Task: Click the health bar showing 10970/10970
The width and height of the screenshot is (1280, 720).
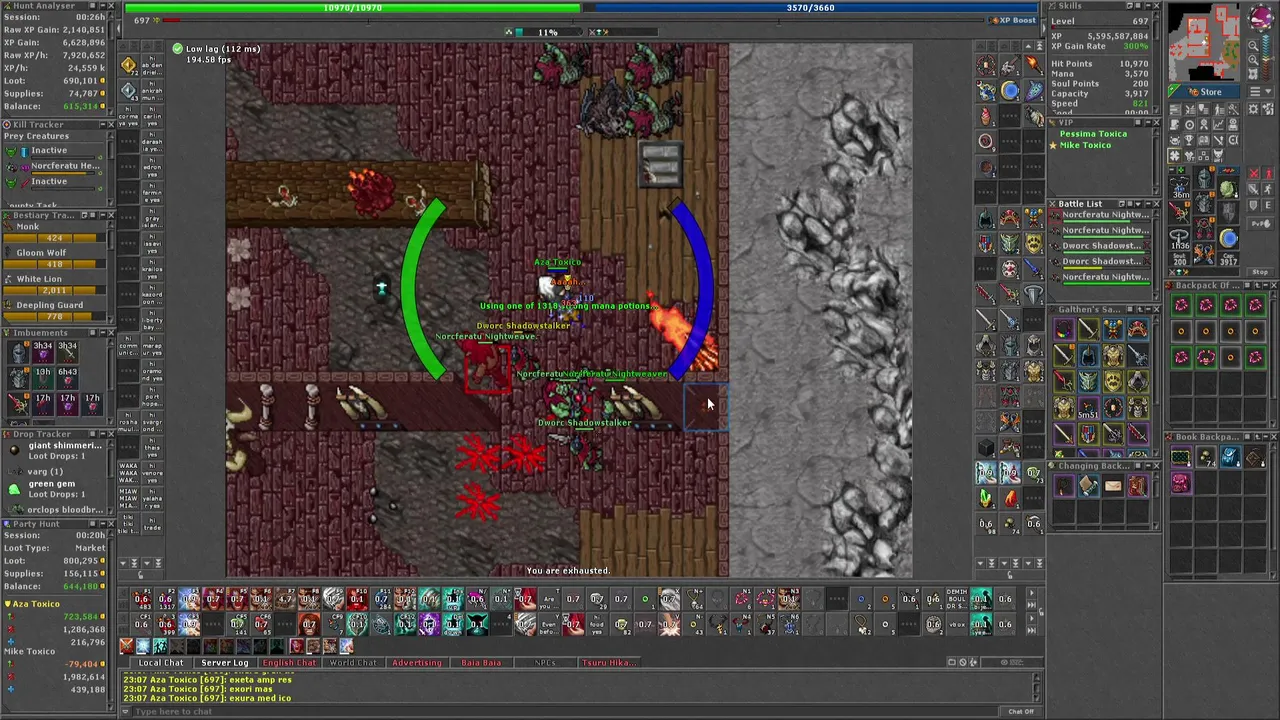Action: point(353,8)
